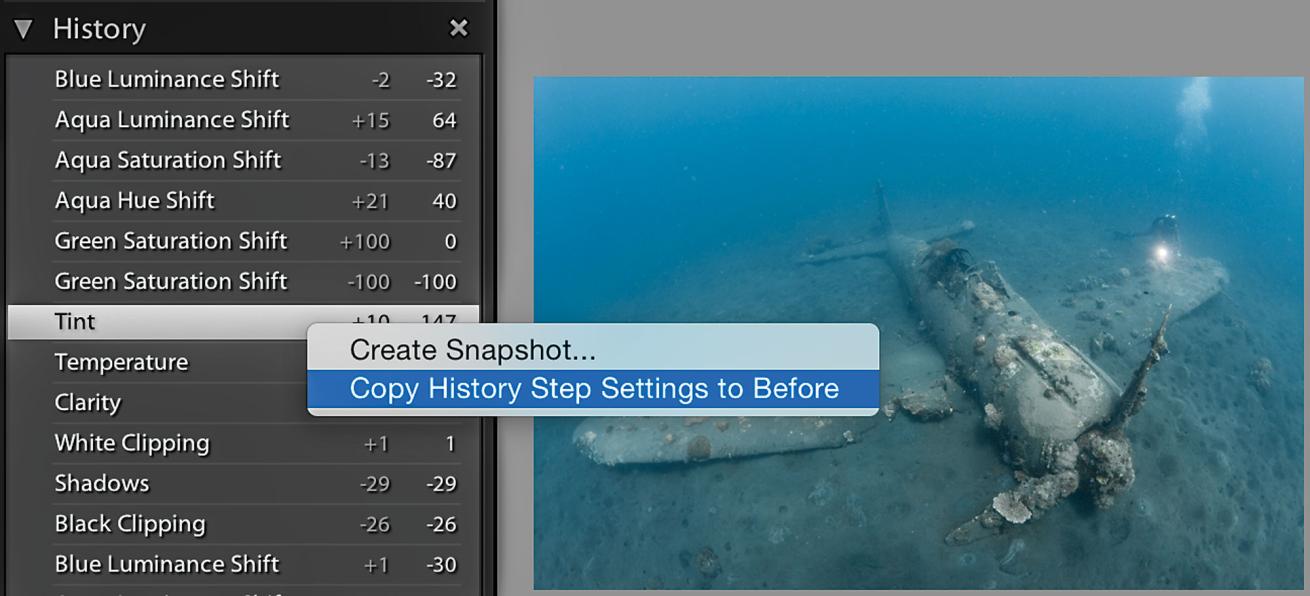The image size is (1310, 596).
Task: Select Green Saturation Shift -100 step
Action: click(x=171, y=281)
